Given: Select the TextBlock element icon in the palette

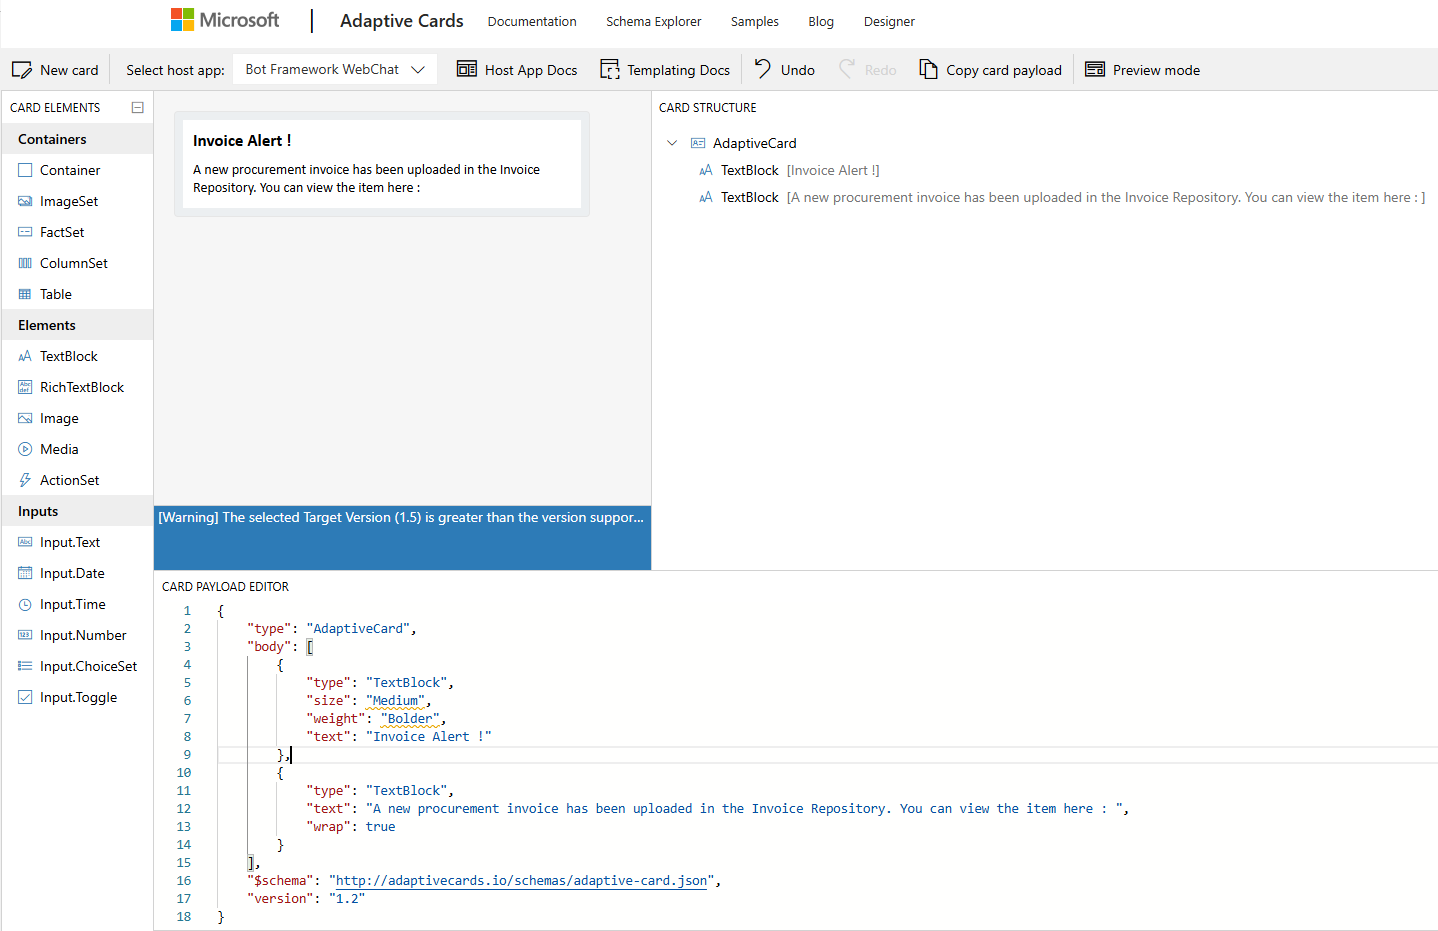Looking at the screenshot, I should [x=25, y=356].
